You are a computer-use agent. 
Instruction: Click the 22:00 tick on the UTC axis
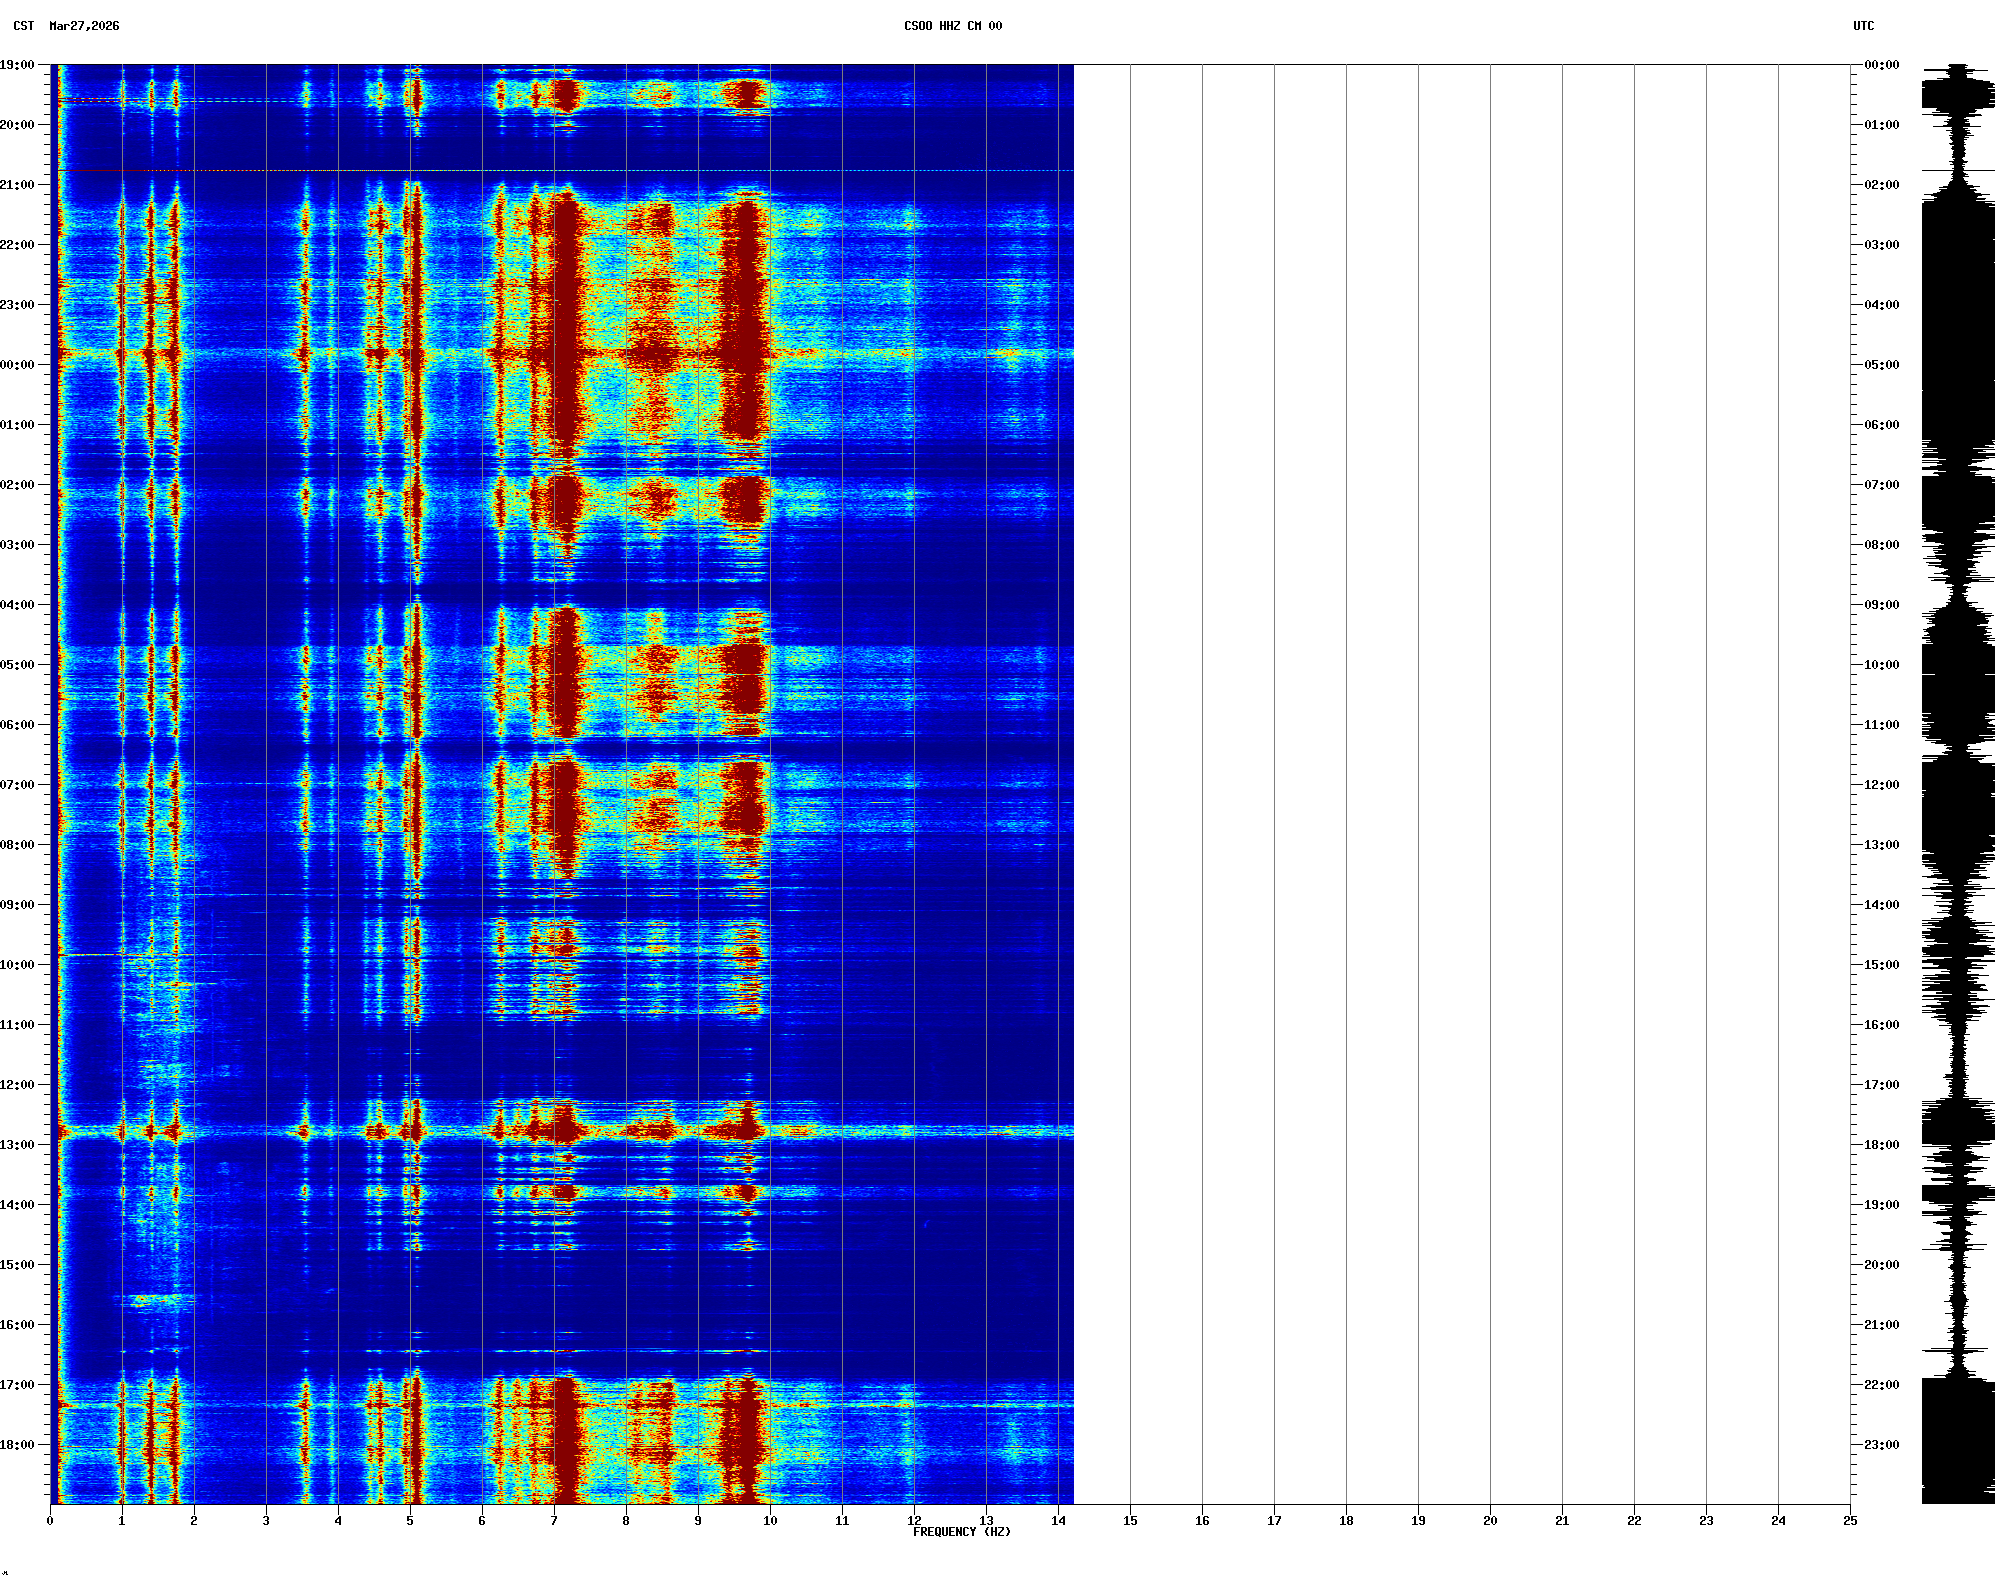(1881, 1385)
